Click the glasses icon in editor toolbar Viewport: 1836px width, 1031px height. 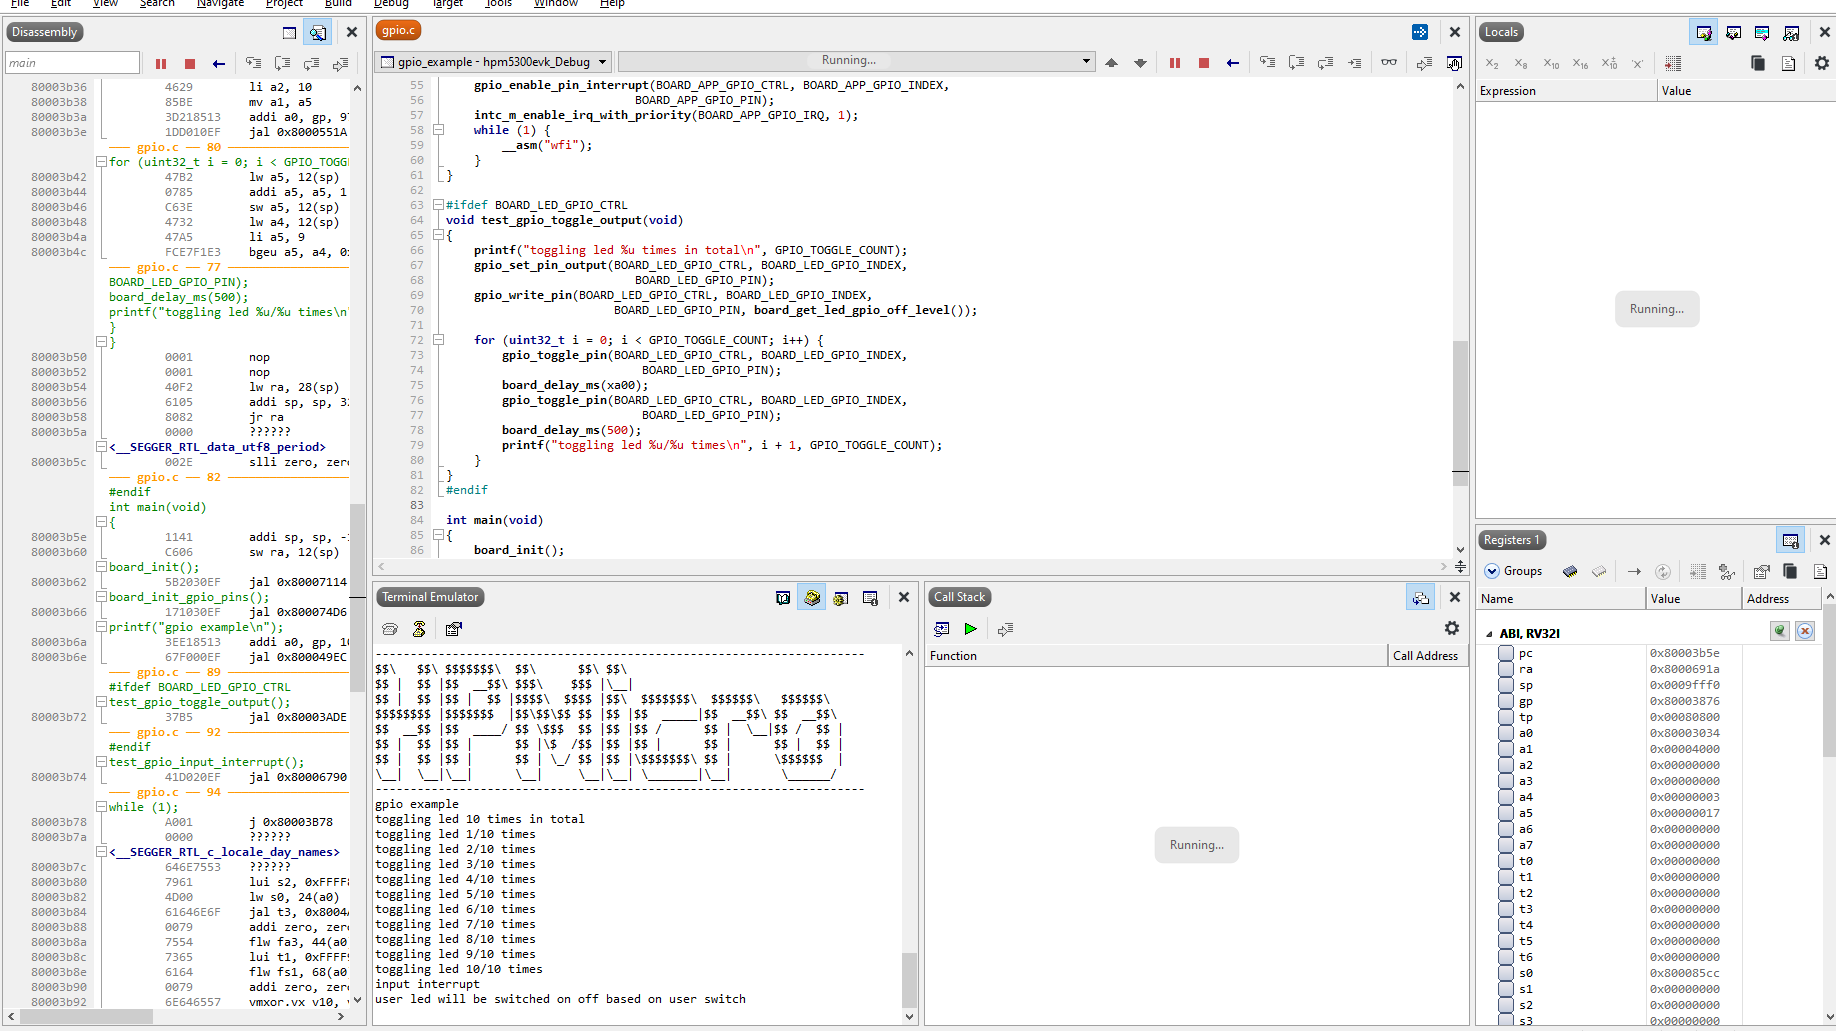[1389, 62]
